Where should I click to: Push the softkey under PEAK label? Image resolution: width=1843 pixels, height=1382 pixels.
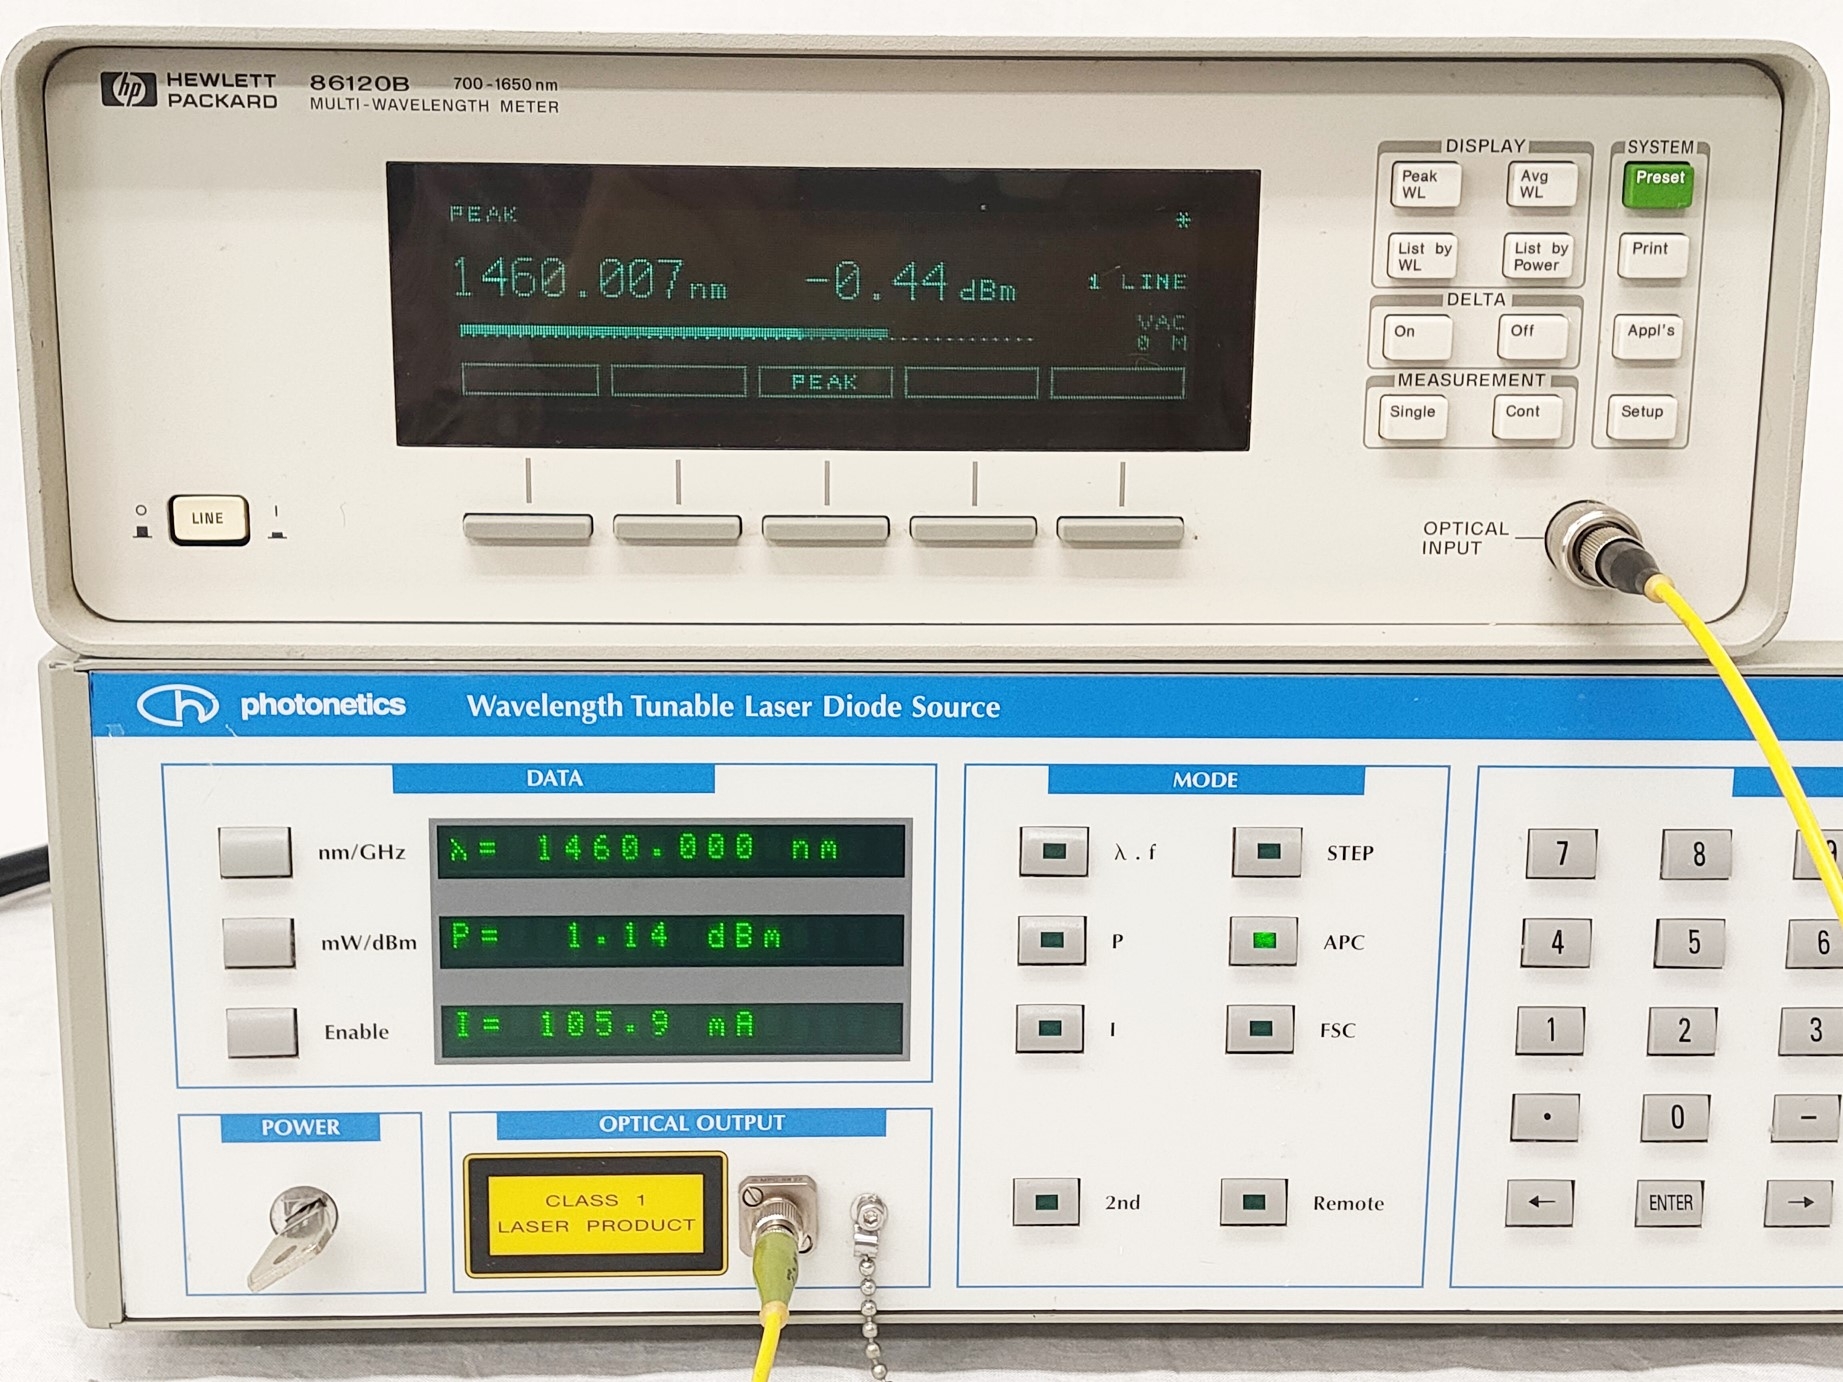(x=825, y=528)
